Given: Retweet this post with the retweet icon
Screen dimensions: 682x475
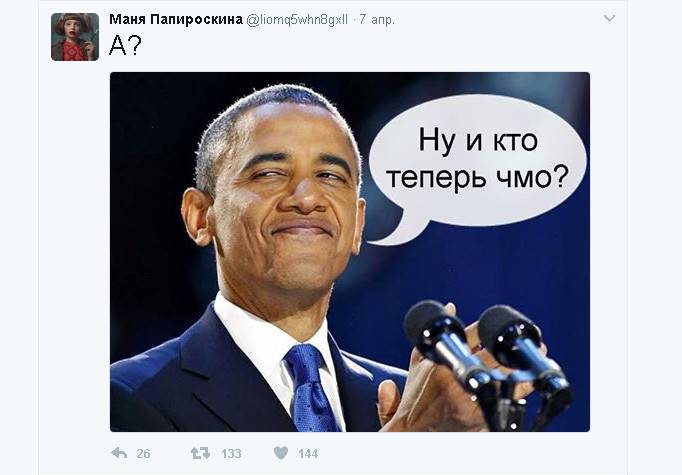Looking at the screenshot, I should click(200, 453).
